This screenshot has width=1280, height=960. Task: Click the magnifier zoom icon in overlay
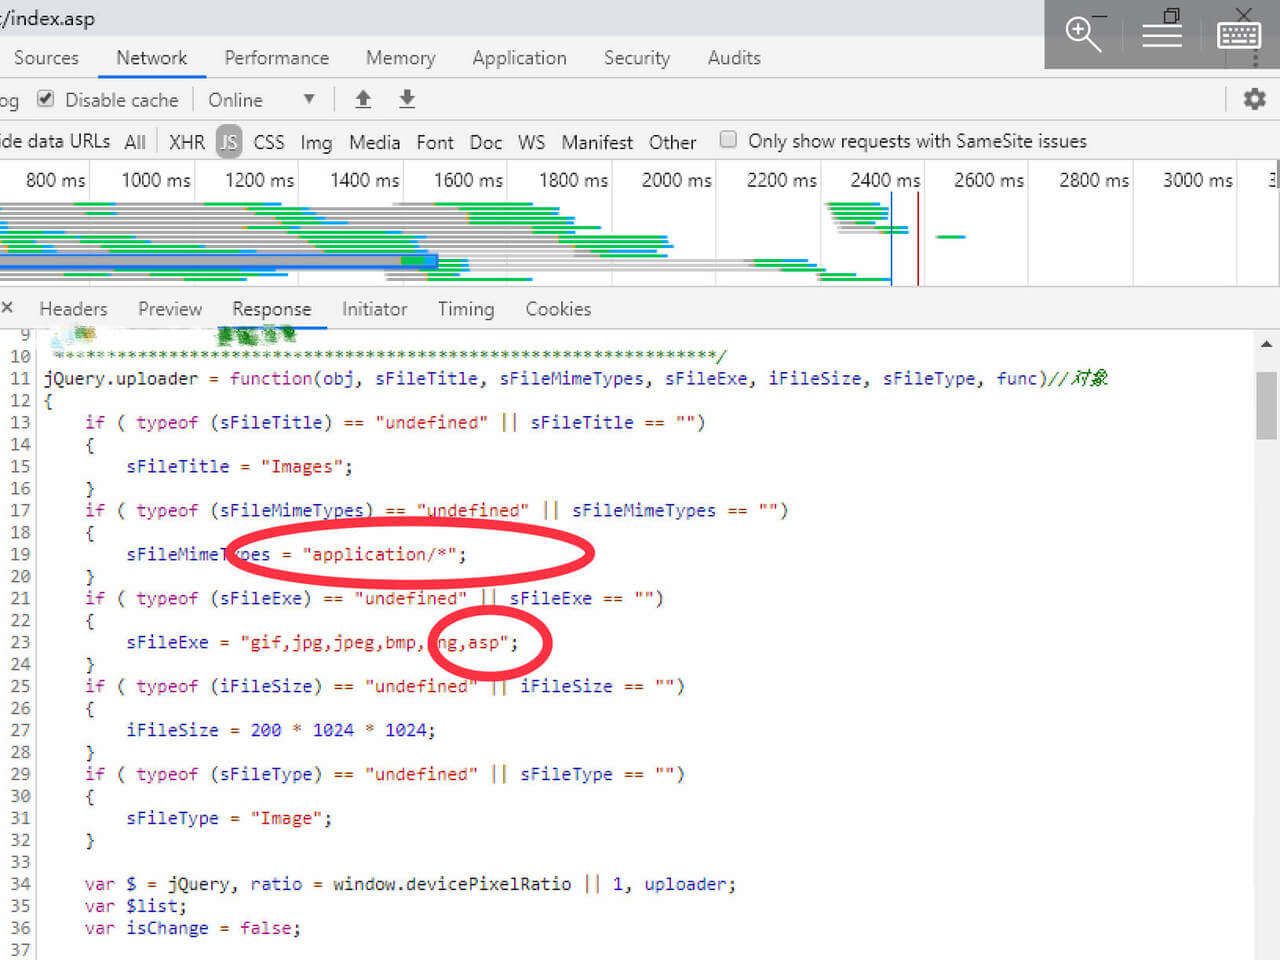(x=1084, y=34)
